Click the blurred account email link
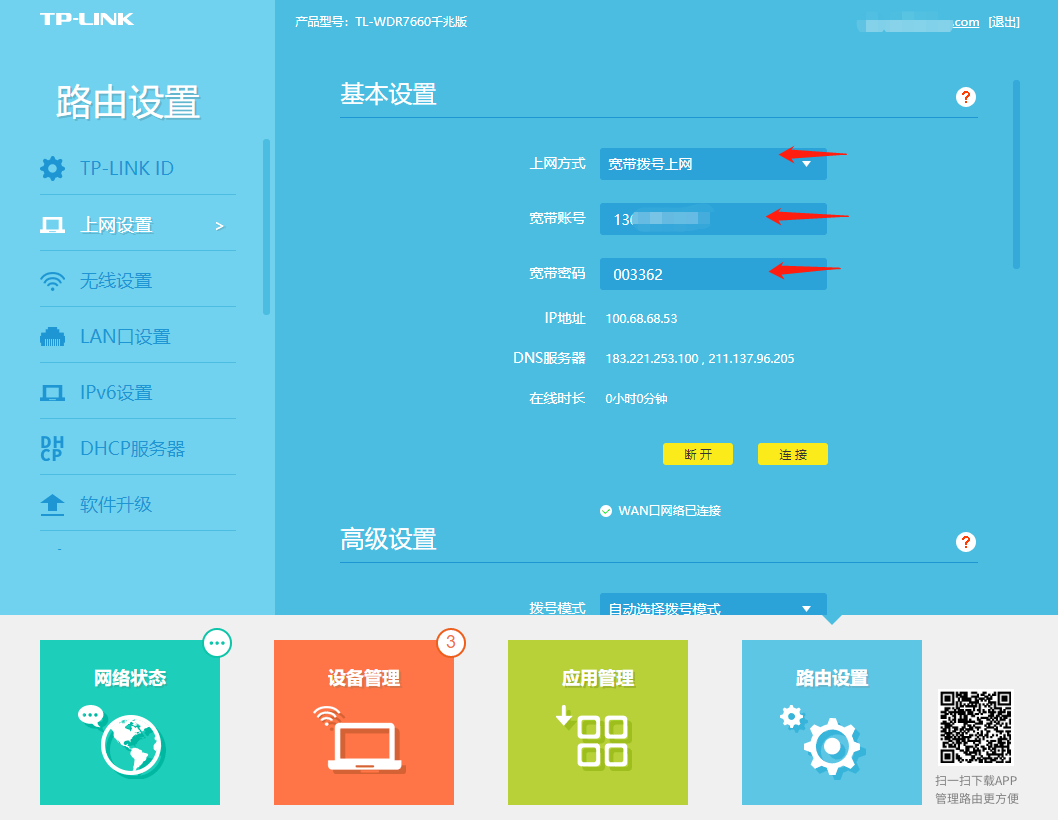Viewport: 1058px width, 820px height. (918, 23)
